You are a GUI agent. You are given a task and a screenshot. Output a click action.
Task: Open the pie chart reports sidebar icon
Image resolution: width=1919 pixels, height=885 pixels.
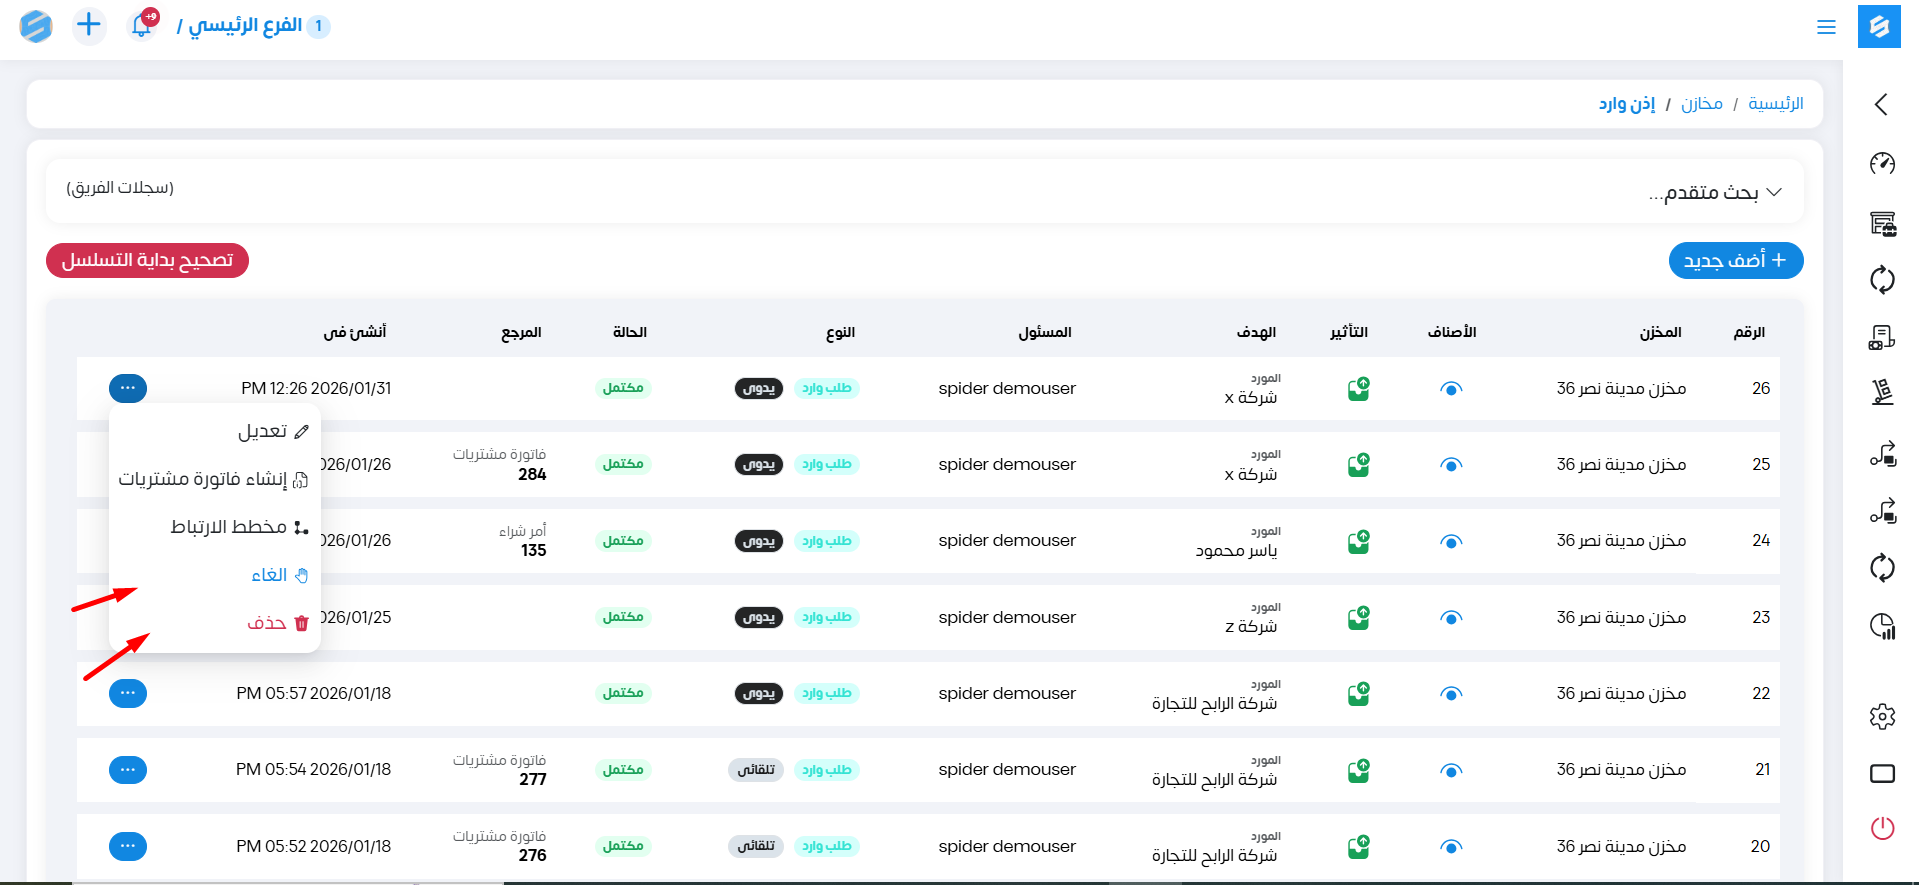pos(1882,627)
